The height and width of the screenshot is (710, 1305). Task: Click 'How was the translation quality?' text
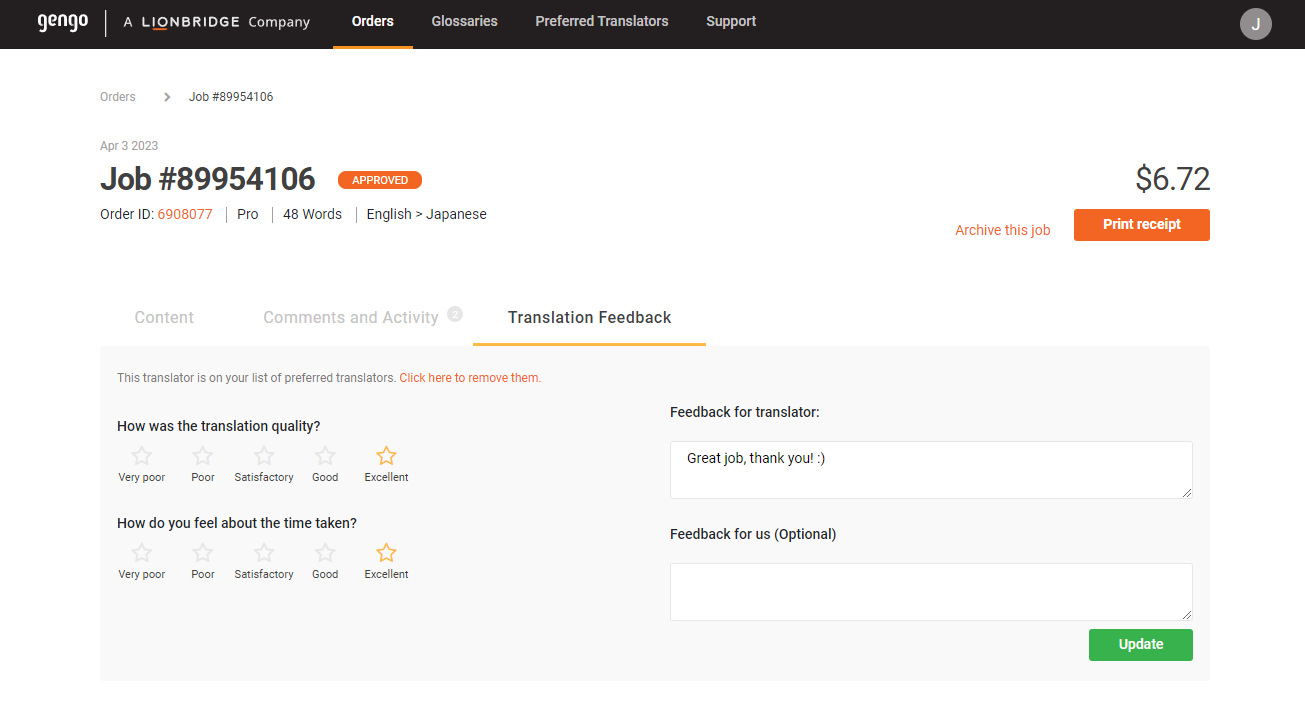click(219, 426)
